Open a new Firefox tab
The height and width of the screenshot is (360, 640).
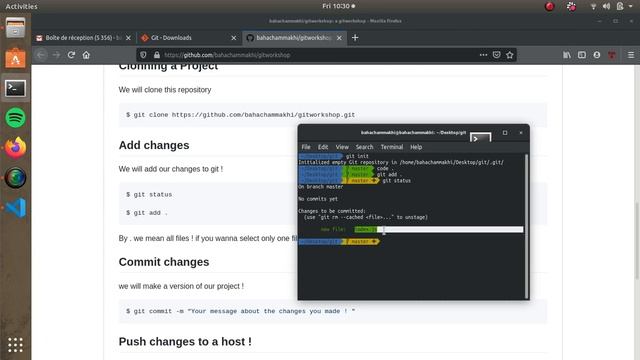[x=355, y=38]
